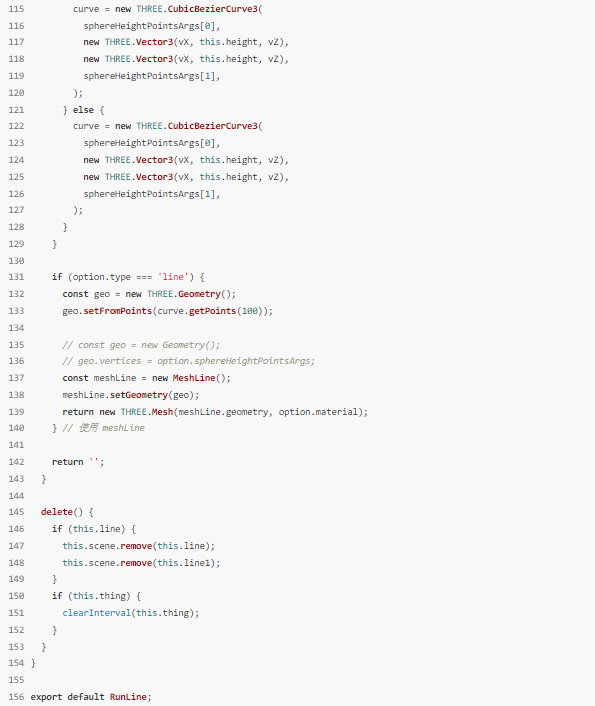Image resolution: width=595 pixels, height=706 pixels.
Task: Click the 'line' string literal
Action: tap(173, 277)
